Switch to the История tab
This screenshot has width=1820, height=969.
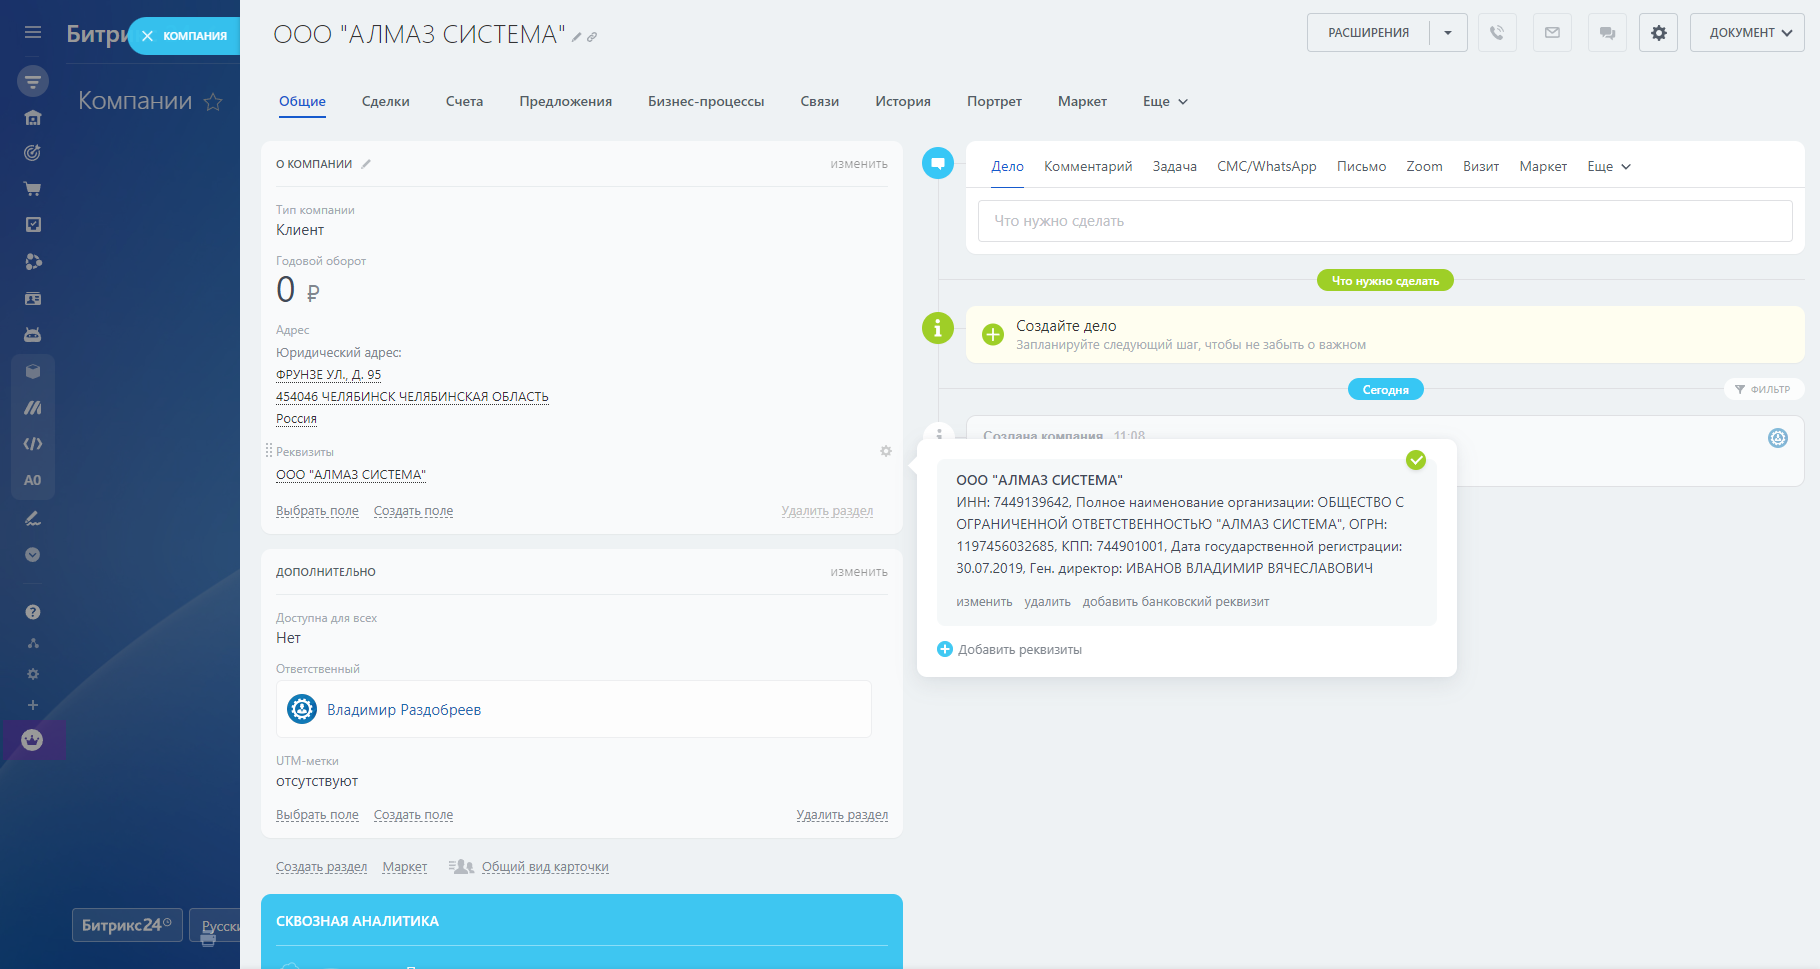click(903, 101)
